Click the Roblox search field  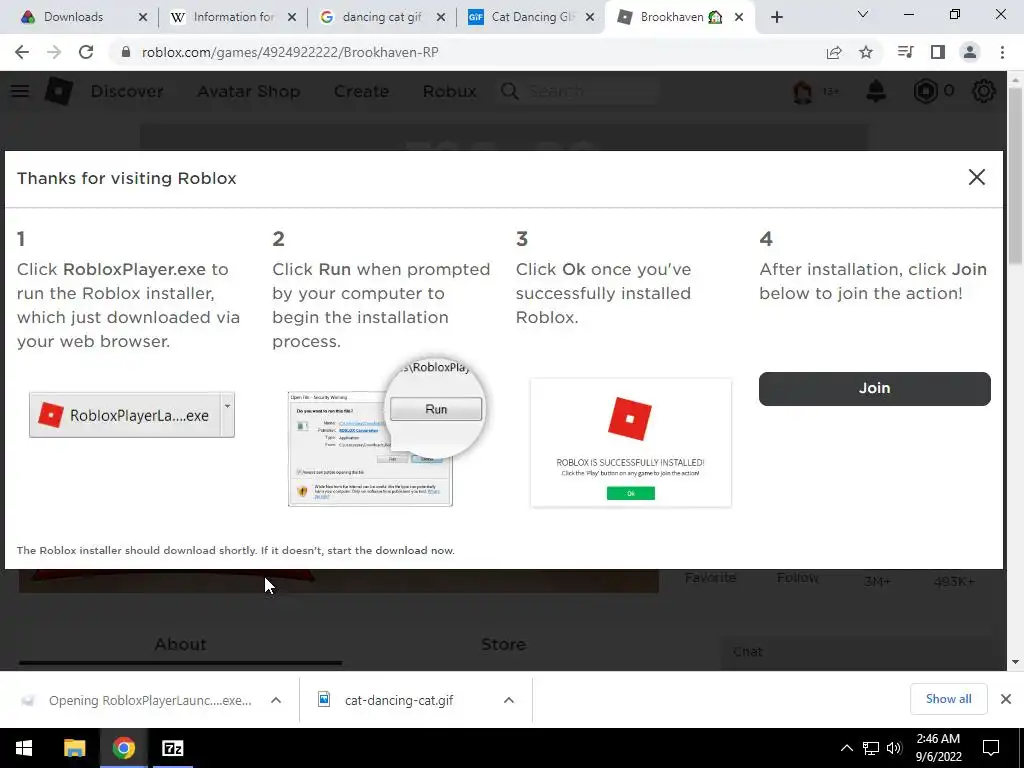578,91
